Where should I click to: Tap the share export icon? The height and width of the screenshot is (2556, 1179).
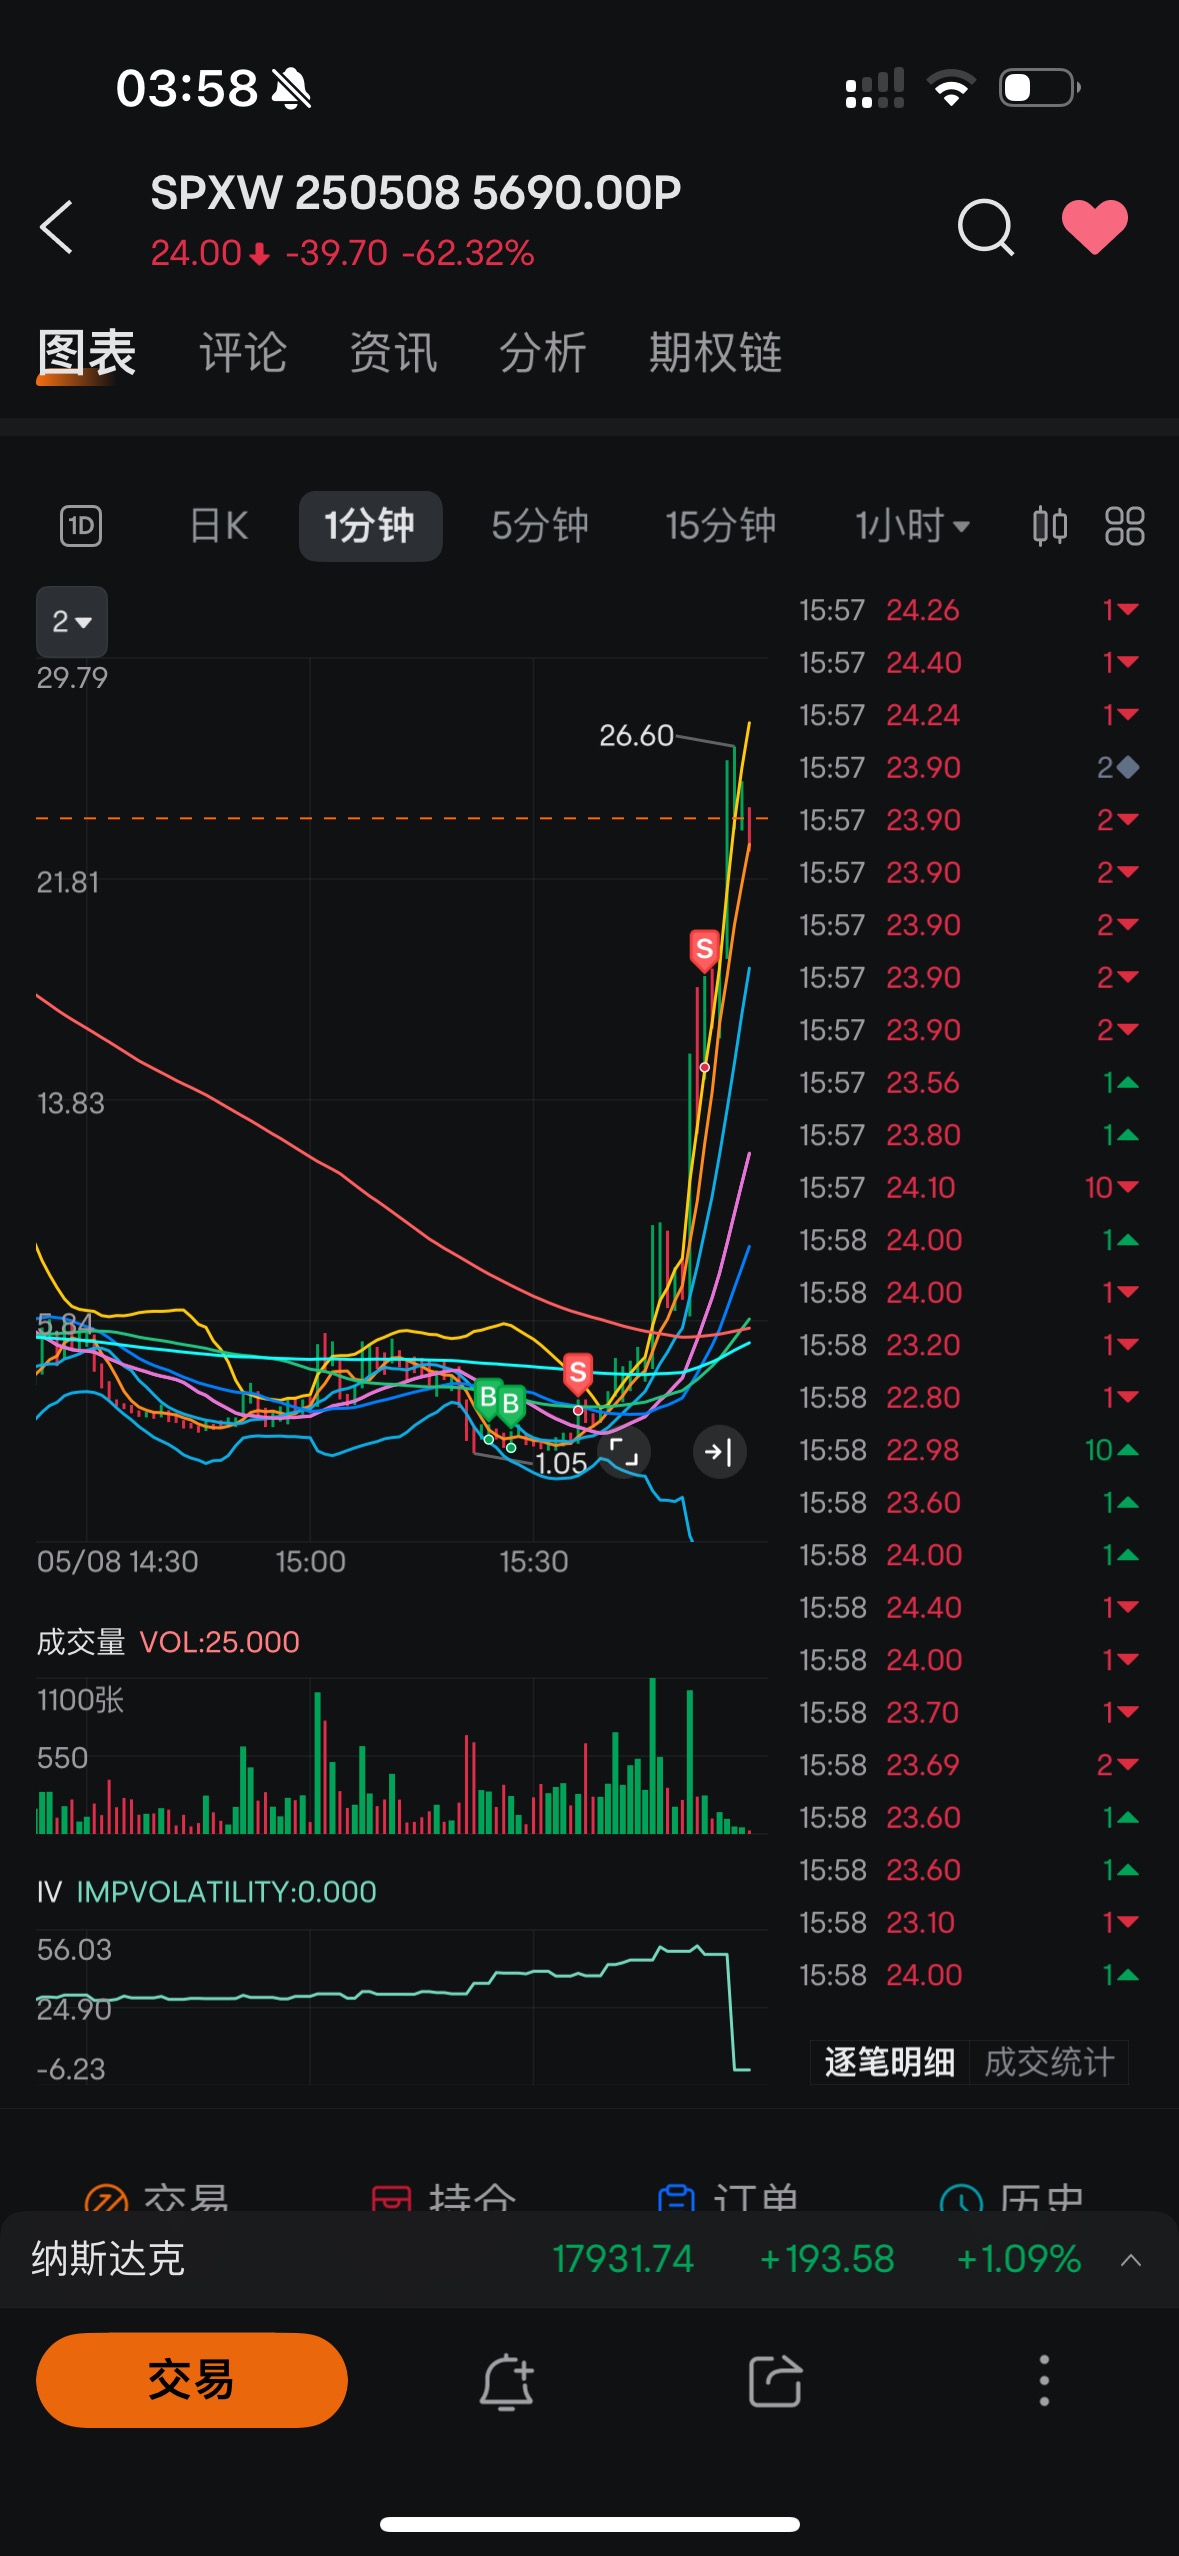[776, 2381]
